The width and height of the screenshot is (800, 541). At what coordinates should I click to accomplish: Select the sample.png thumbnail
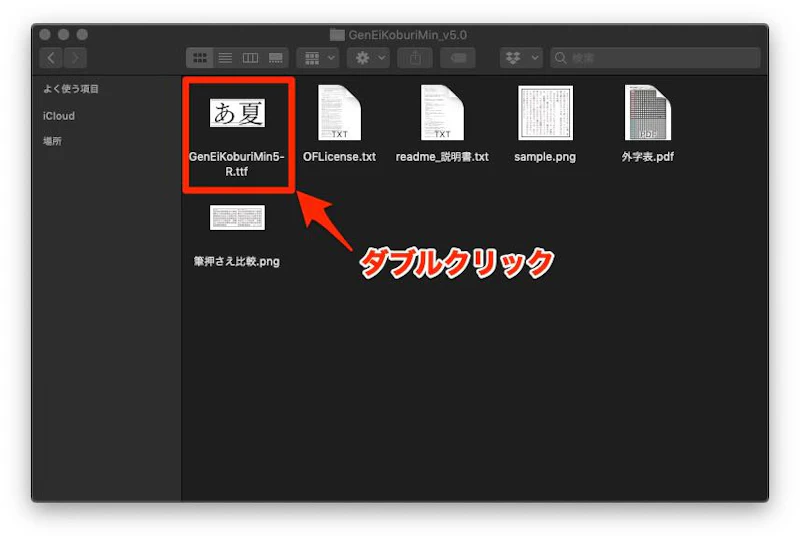545,113
